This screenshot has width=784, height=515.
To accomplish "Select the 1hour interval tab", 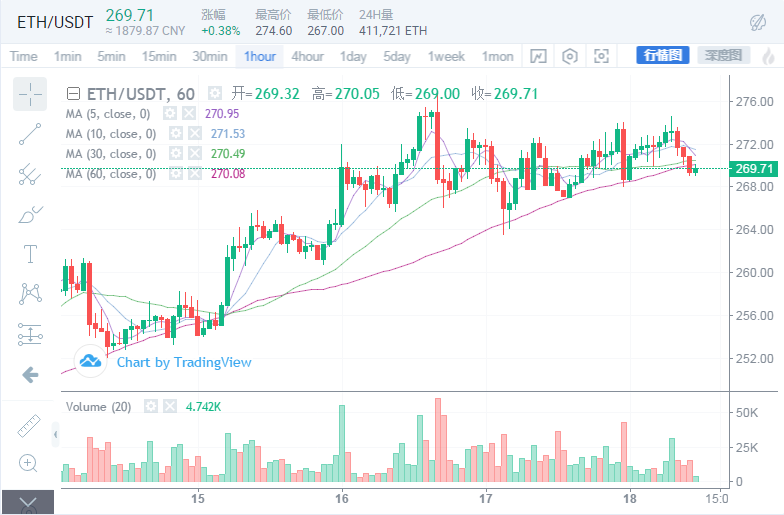I will [260, 56].
